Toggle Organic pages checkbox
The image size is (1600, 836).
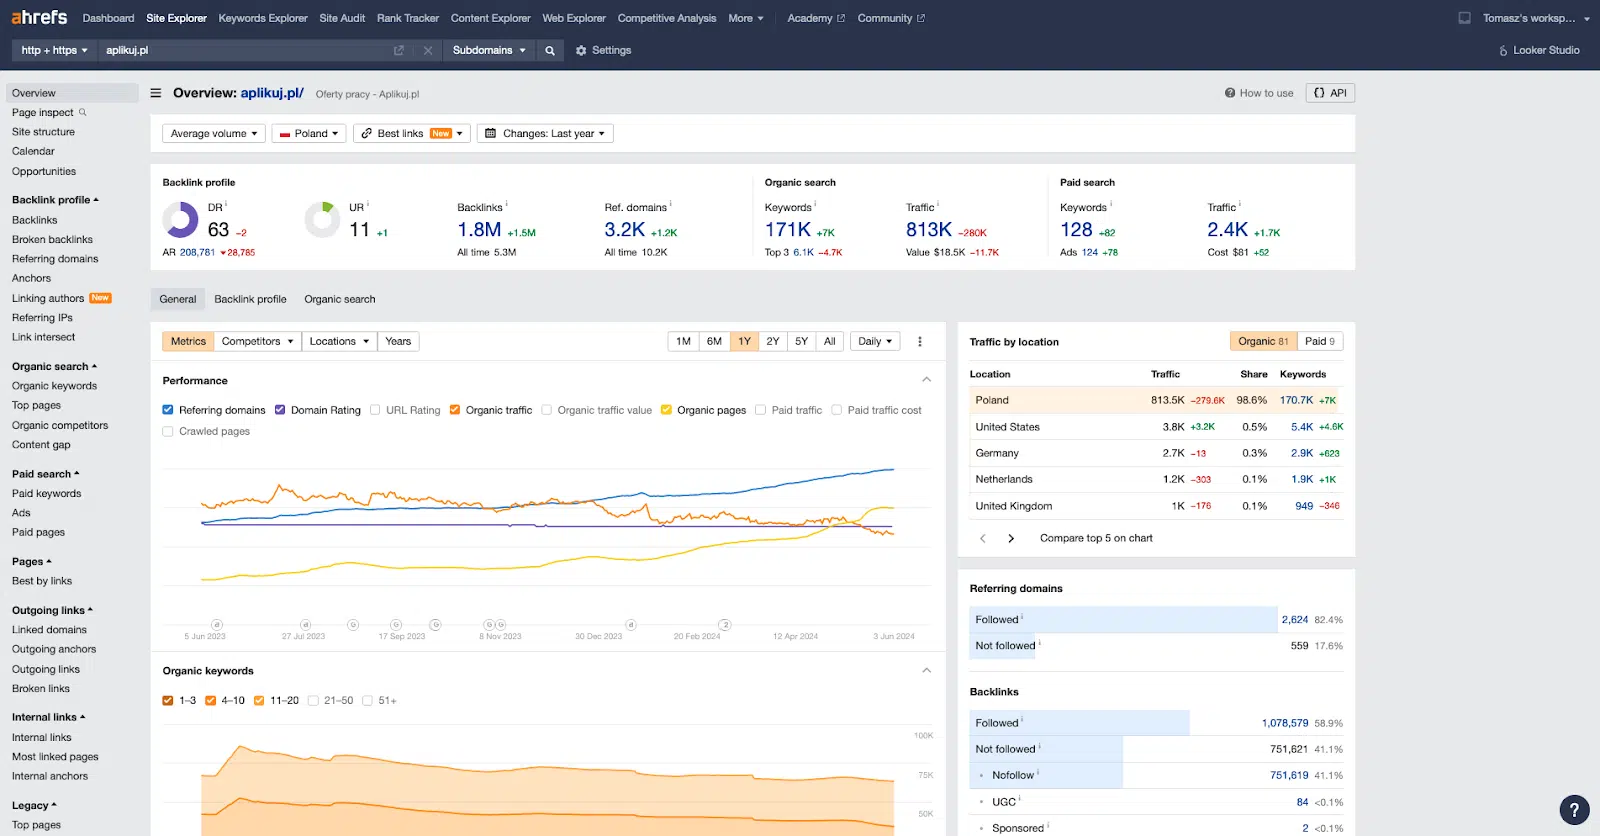pyautogui.click(x=666, y=410)
